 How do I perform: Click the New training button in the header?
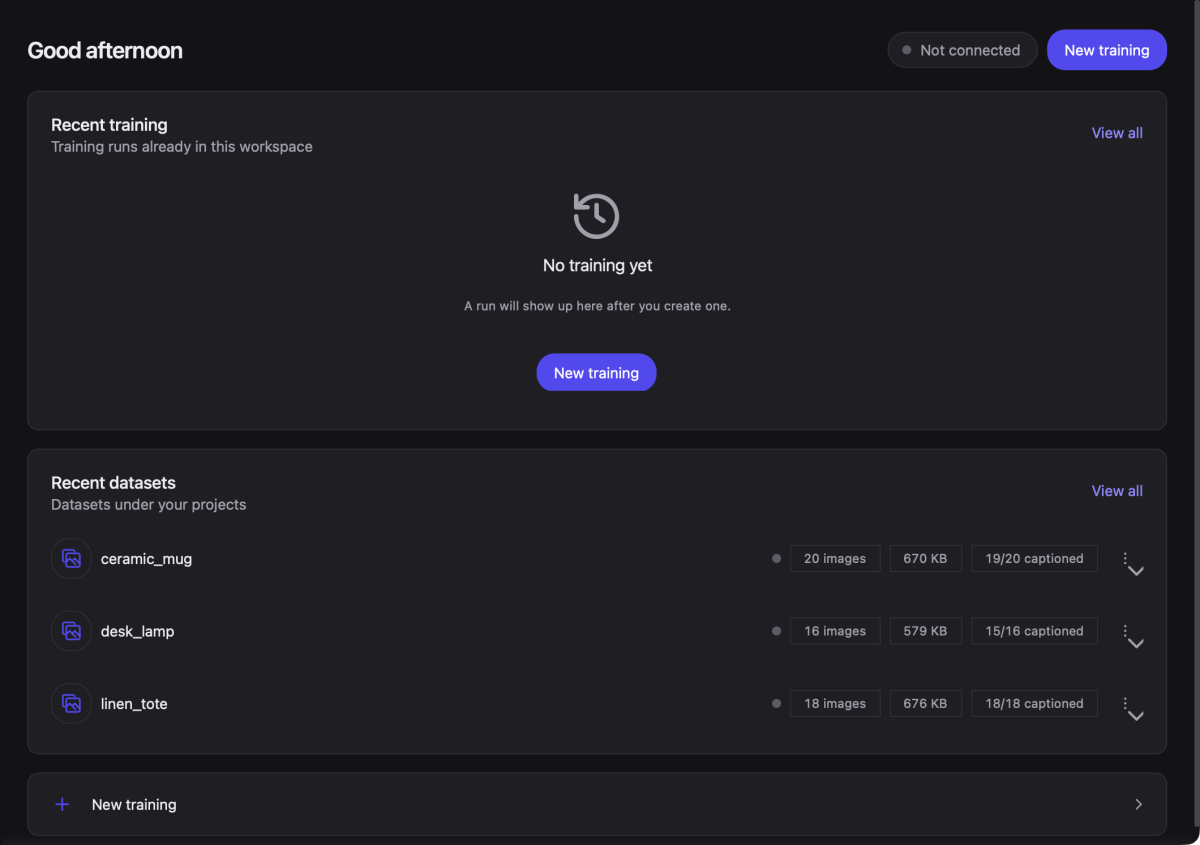point(1107,50)
